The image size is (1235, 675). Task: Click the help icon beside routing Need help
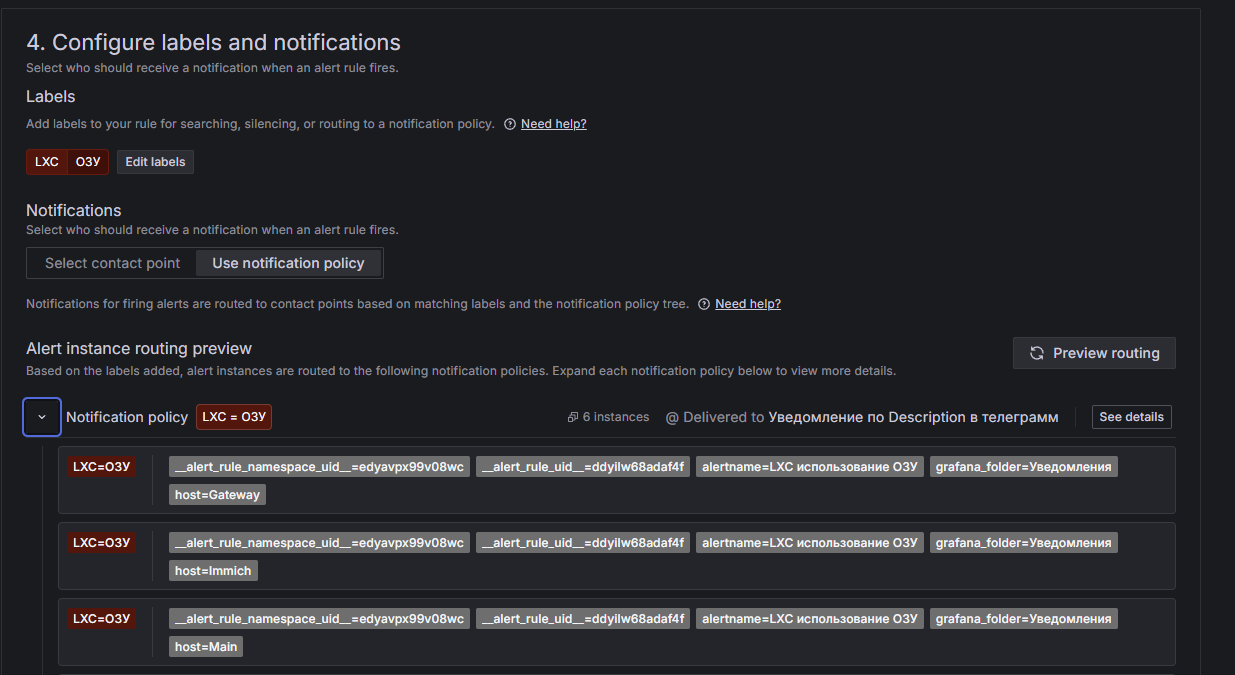704,304
